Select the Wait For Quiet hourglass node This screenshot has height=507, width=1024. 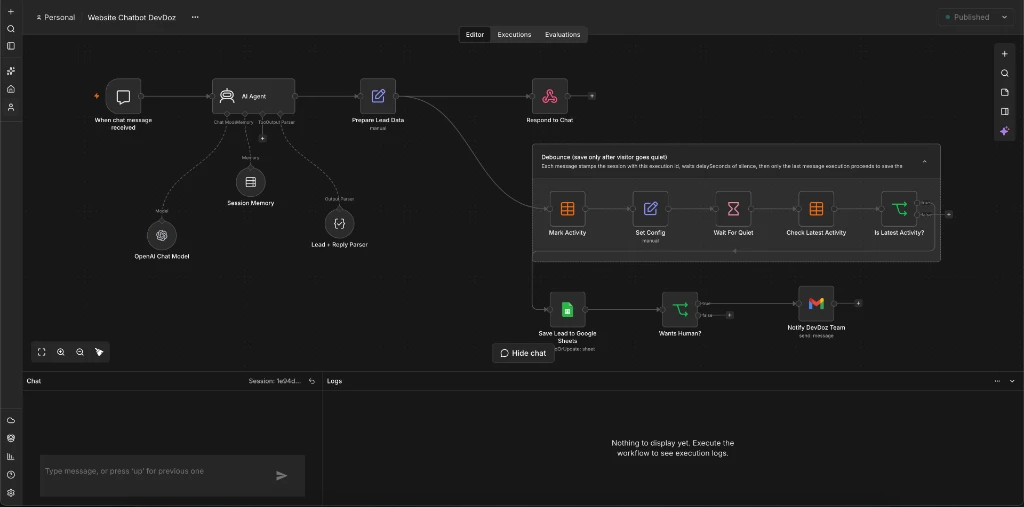click(733, 209)
